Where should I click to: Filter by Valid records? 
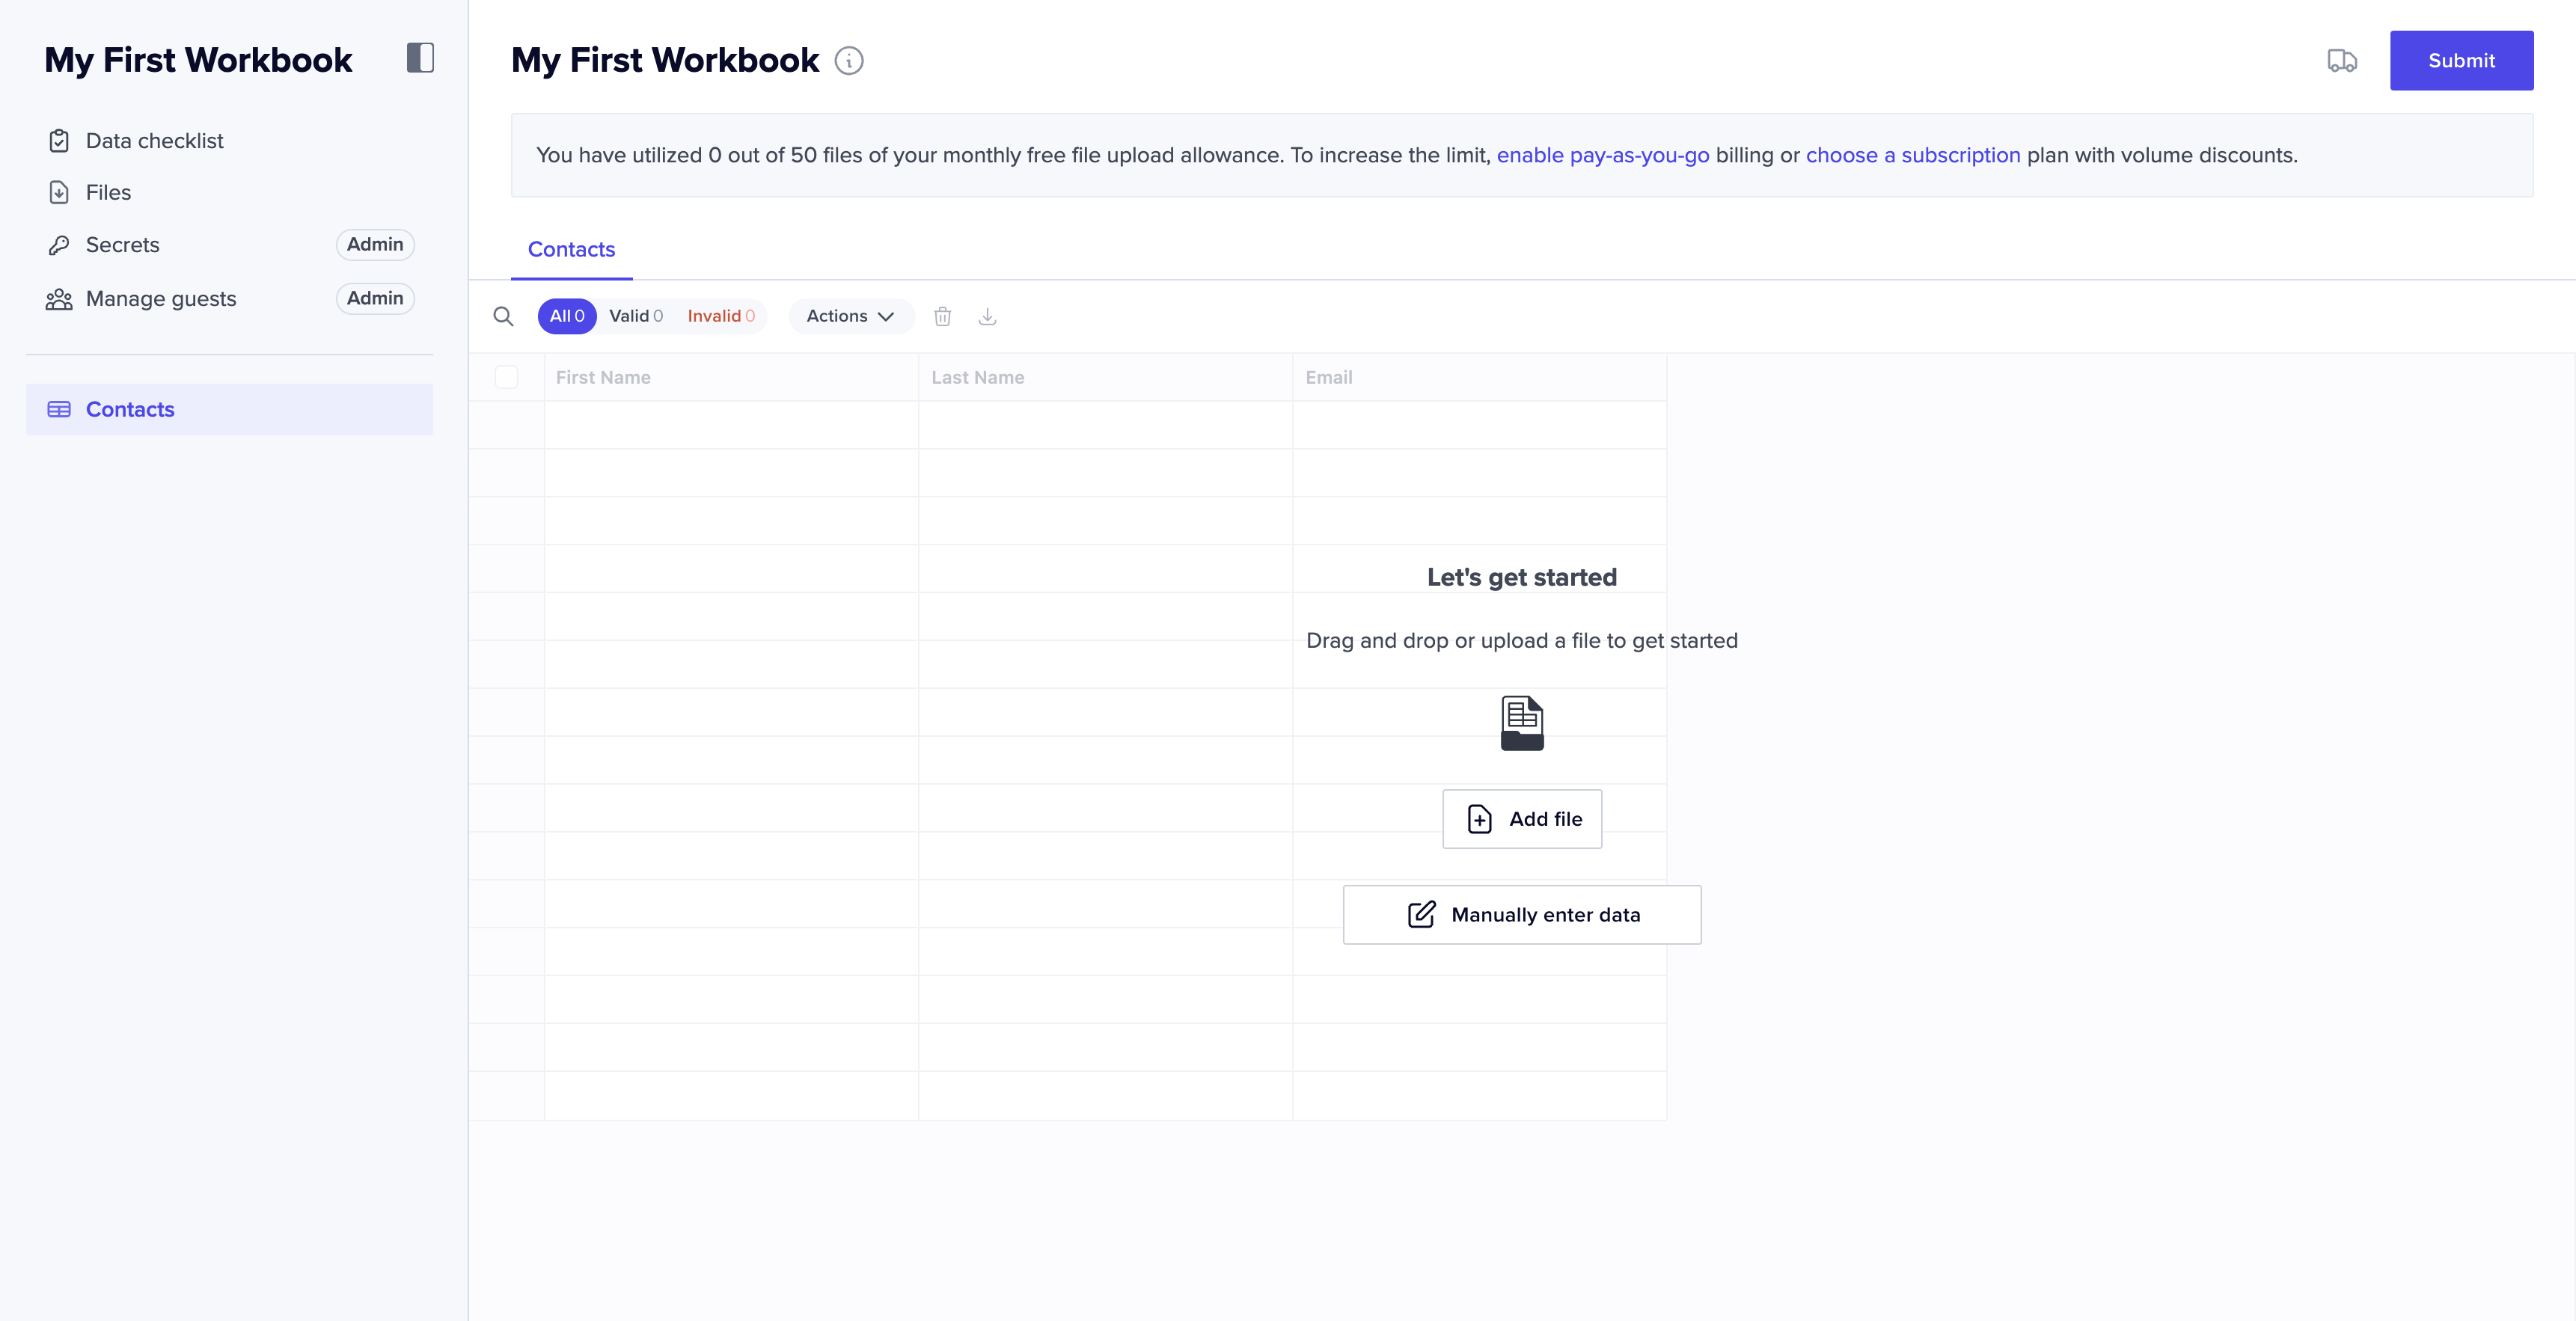635,316
